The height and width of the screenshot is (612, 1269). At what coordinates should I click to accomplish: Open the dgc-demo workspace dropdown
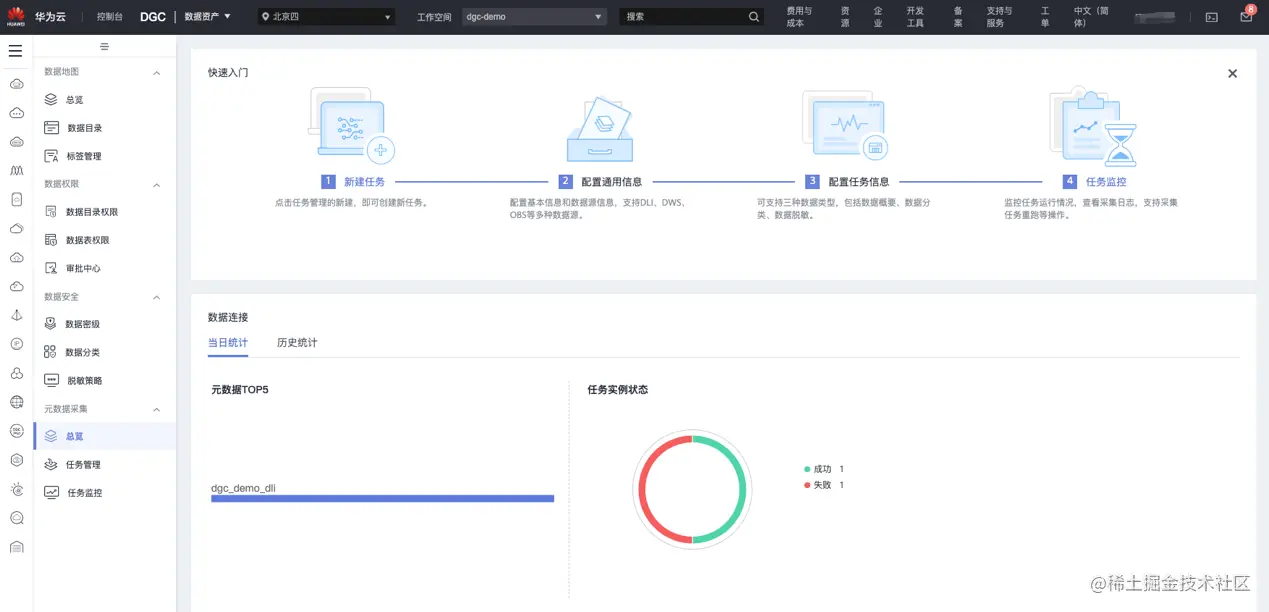(535, 17)
